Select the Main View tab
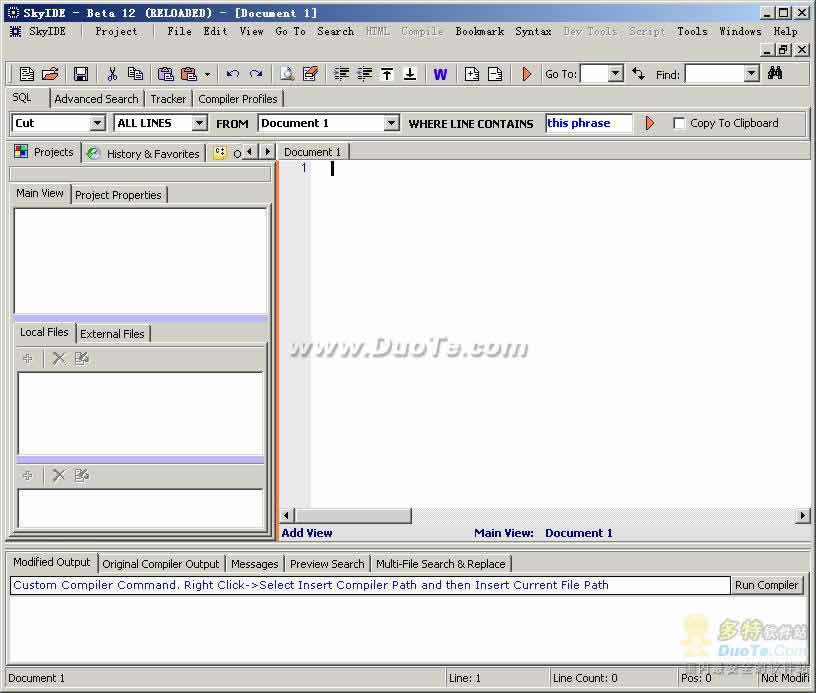The width and height of the screenshot is (816, 693). pos(40,194)
